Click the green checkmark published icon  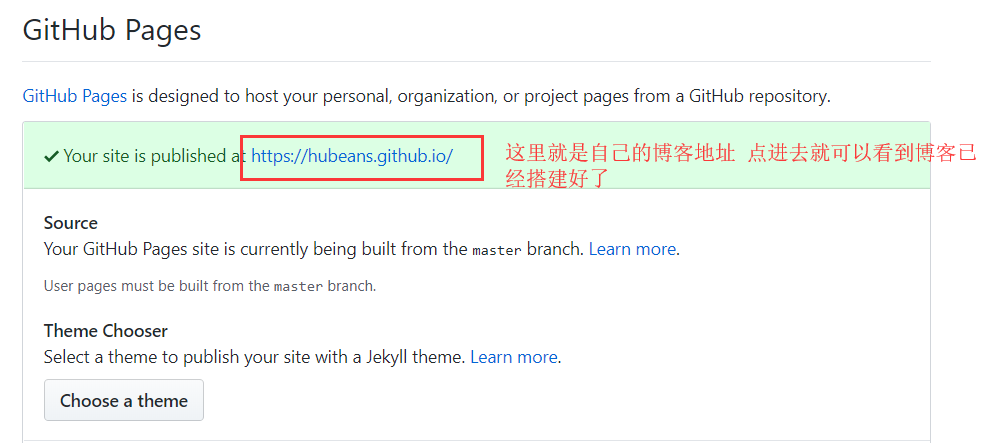tap(52, 157)
